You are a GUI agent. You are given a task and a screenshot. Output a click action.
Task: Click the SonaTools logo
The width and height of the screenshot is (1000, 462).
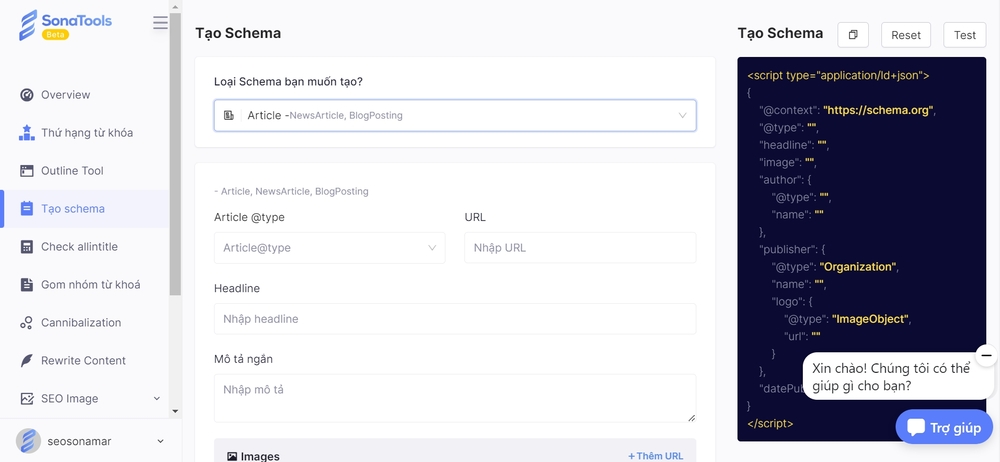tap(65, 25)
